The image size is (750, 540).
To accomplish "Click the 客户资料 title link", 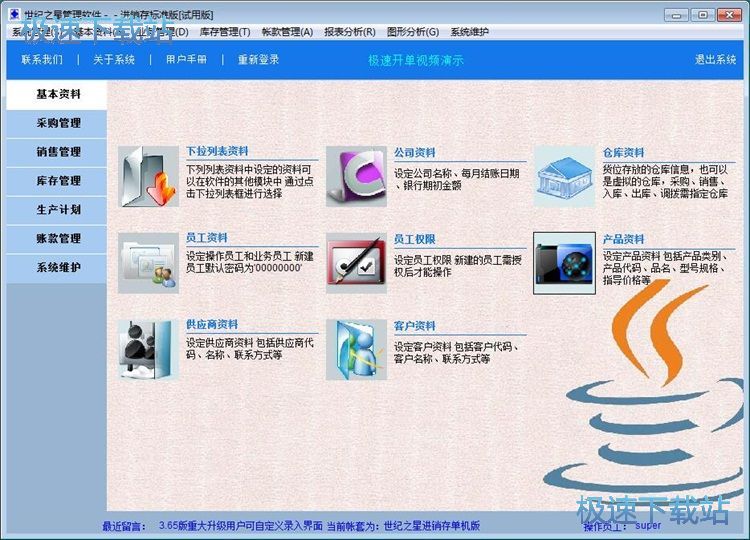I will [x=415, y=326].
